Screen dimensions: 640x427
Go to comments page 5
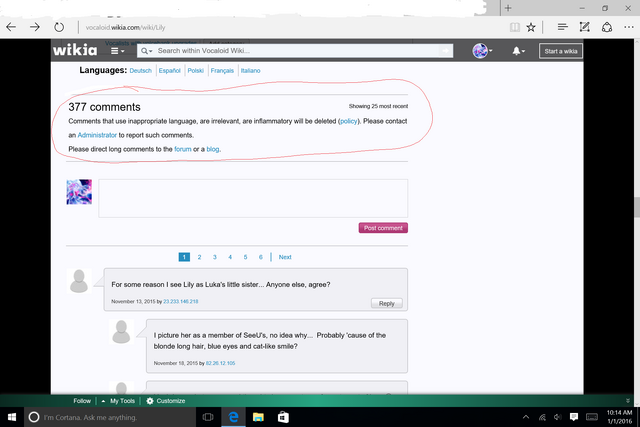pyautogui.click(x=245, y=257)
